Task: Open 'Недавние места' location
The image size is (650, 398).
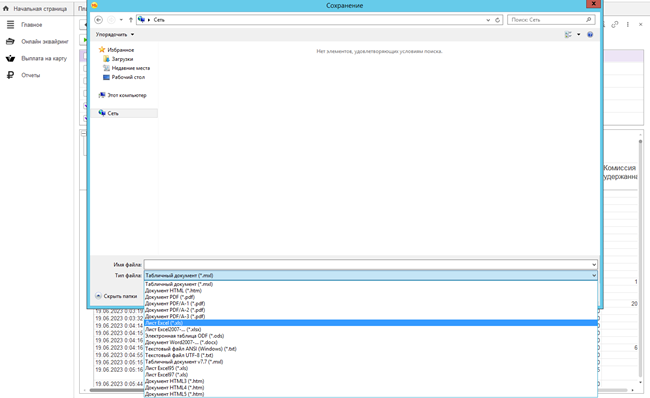Action: 131,68
